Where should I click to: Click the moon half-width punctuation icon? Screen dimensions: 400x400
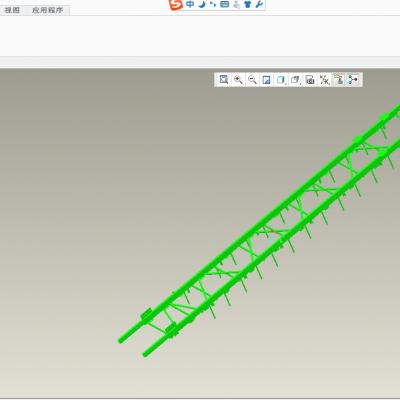pyautogui.click(x=202, y=4)
